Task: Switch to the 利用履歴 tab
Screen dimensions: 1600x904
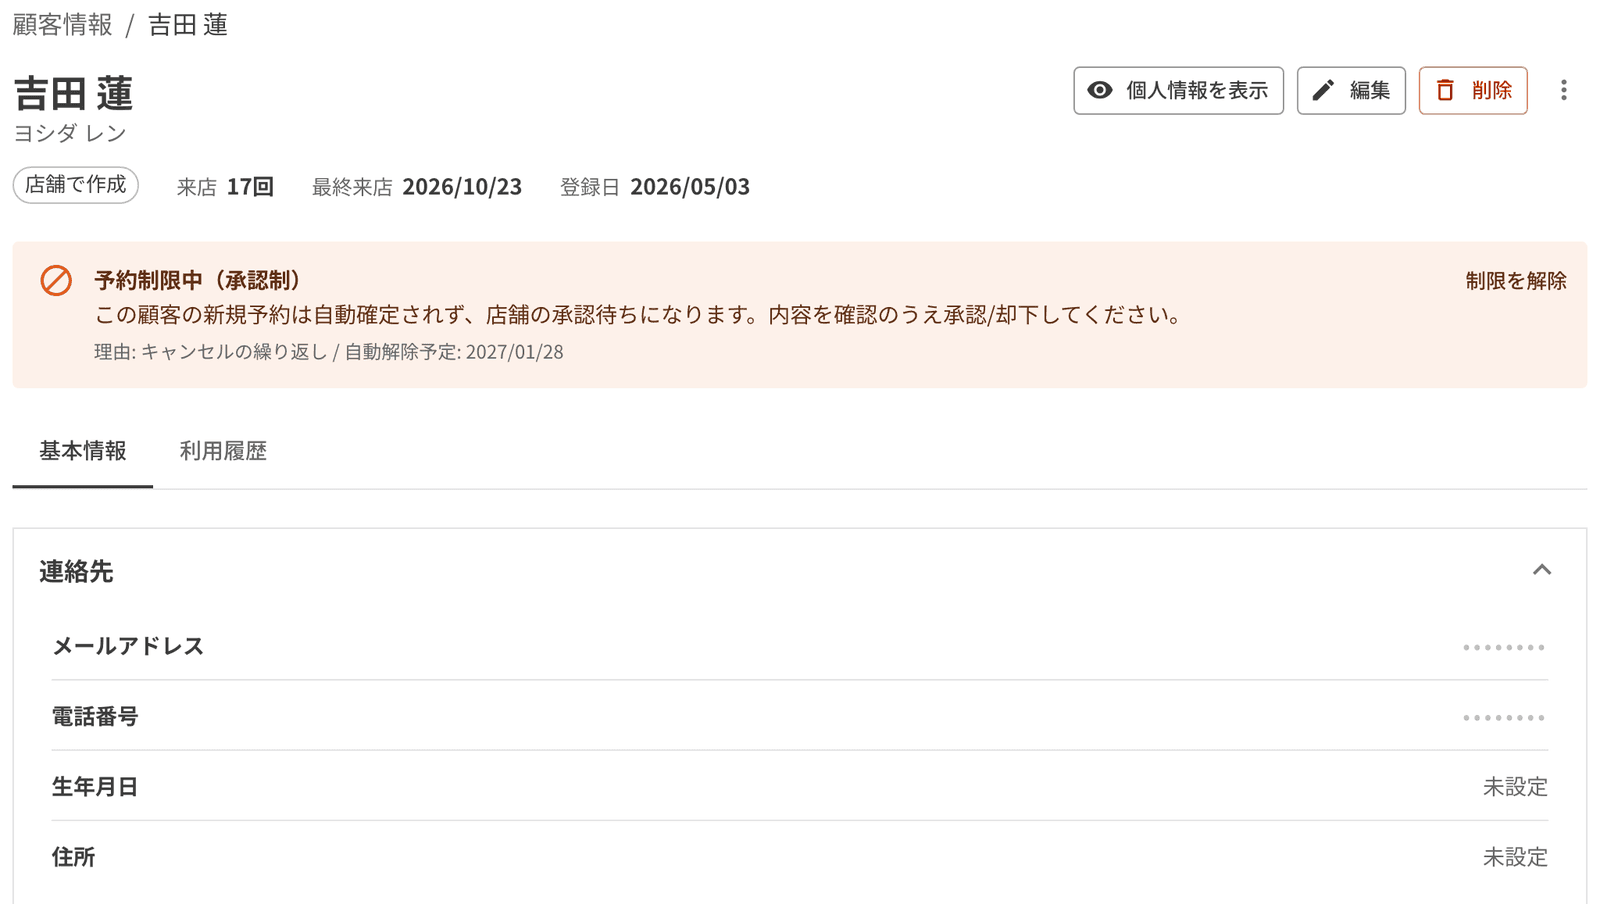Action: click(x=223, y=451)
